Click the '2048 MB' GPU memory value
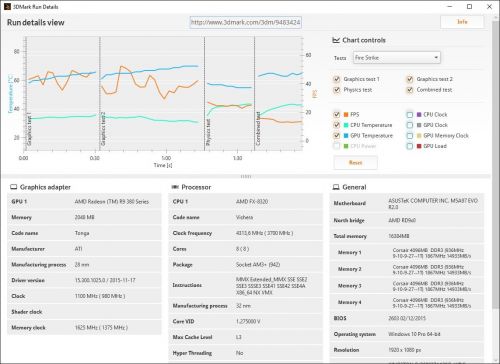The width and height of the screenshot is (500, 364). [85, 217]
